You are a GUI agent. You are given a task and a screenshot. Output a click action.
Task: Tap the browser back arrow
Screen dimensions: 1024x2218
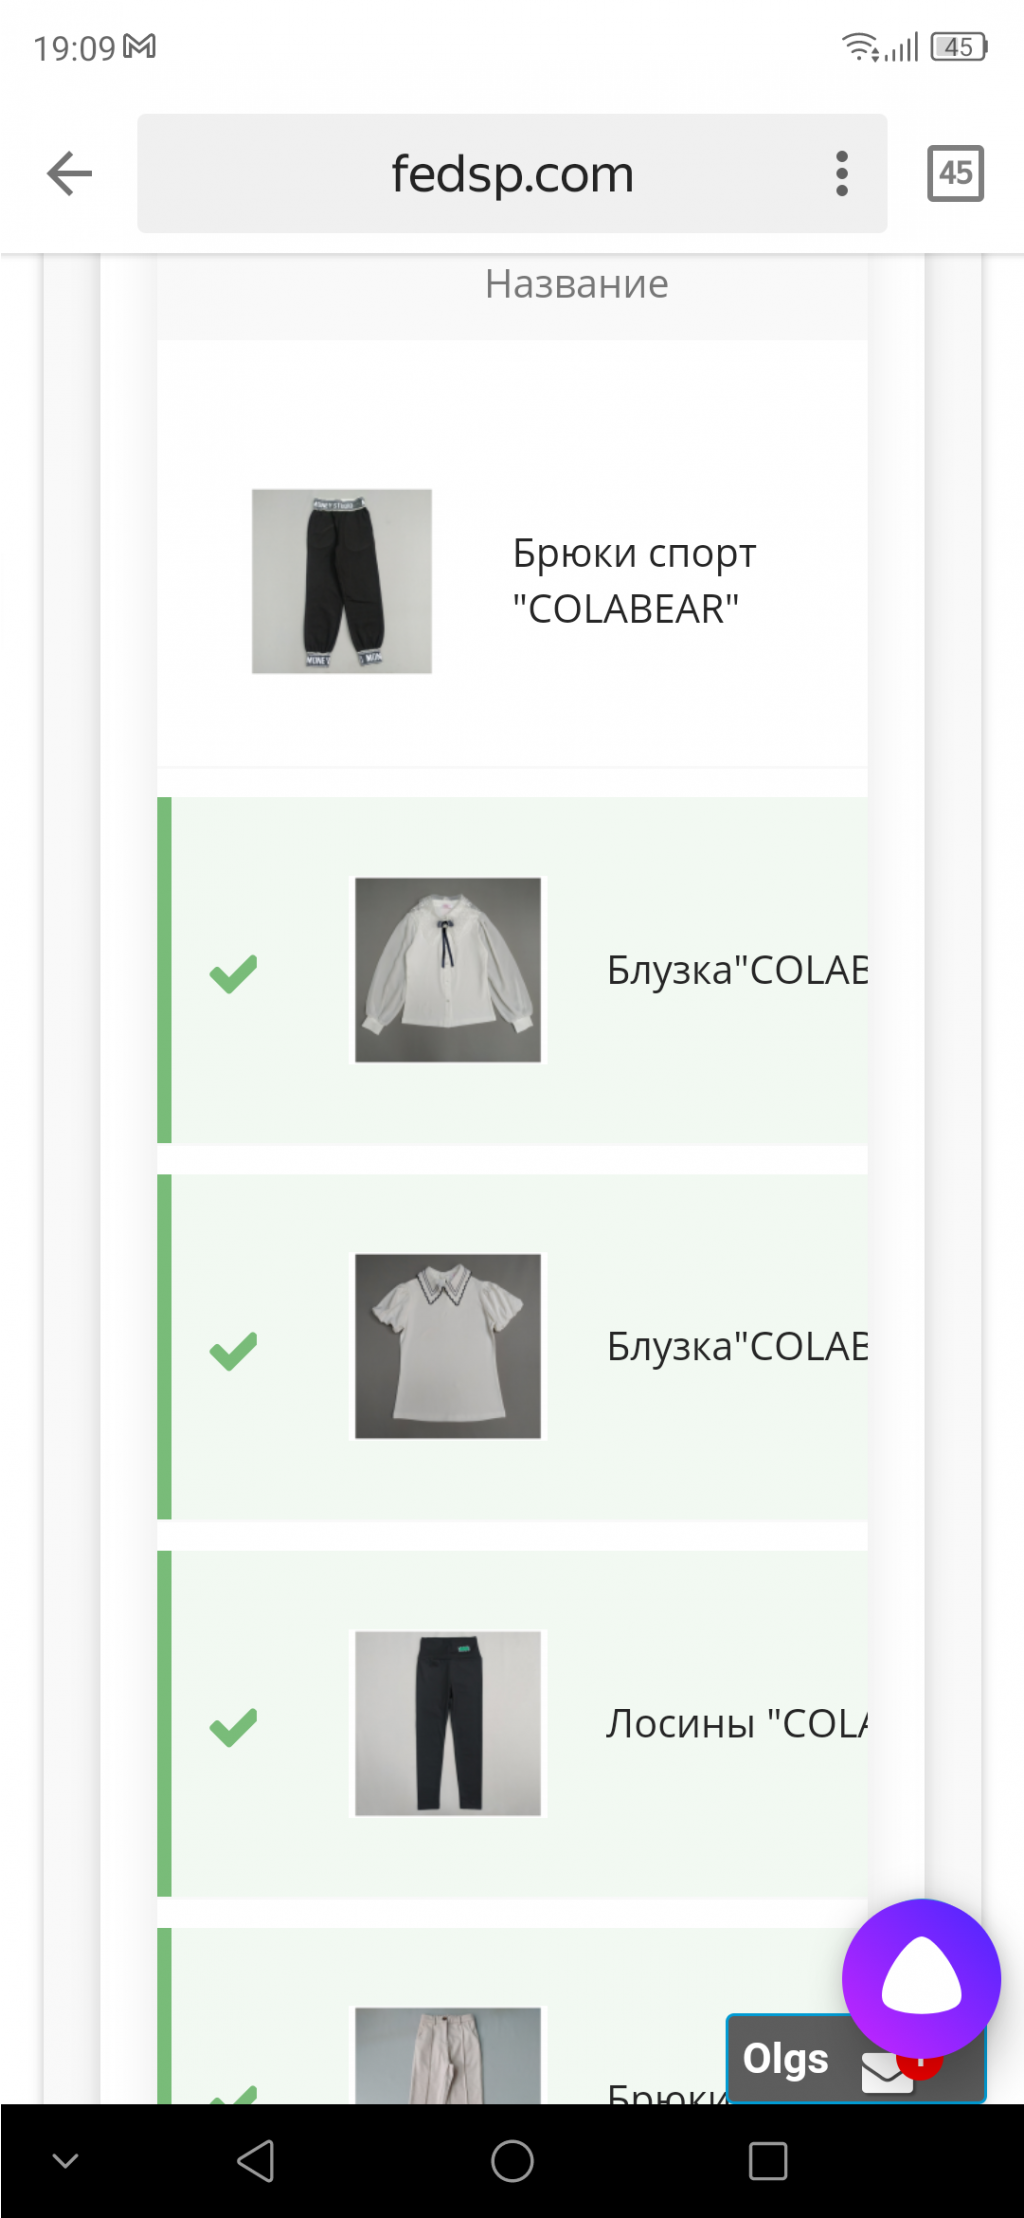[x=69, y=174]
